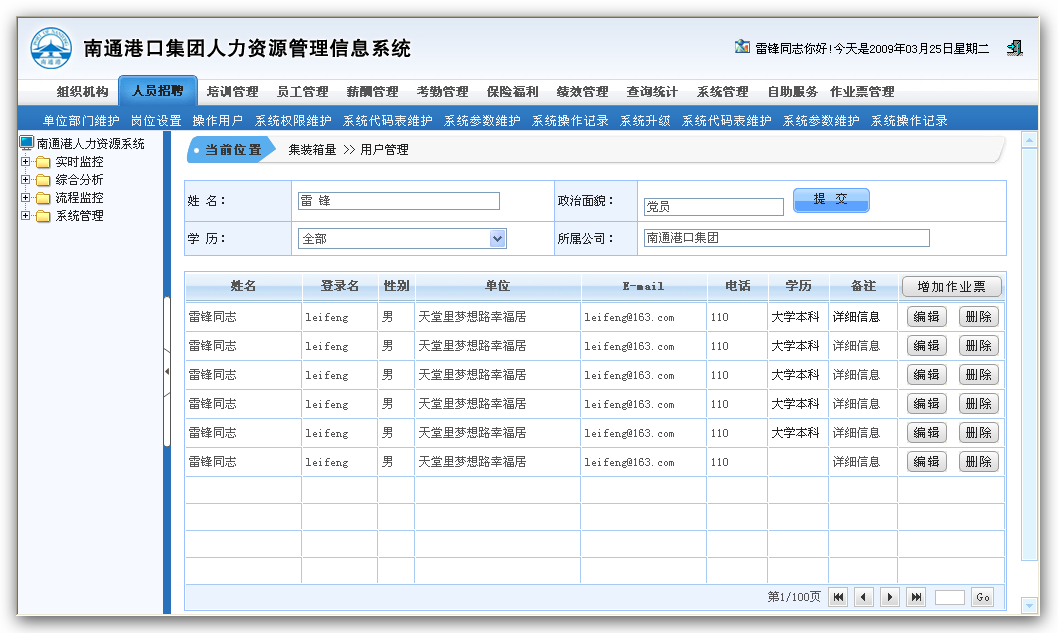
Task: Click the next-page arrow icon
Action: tap(890, 596)
